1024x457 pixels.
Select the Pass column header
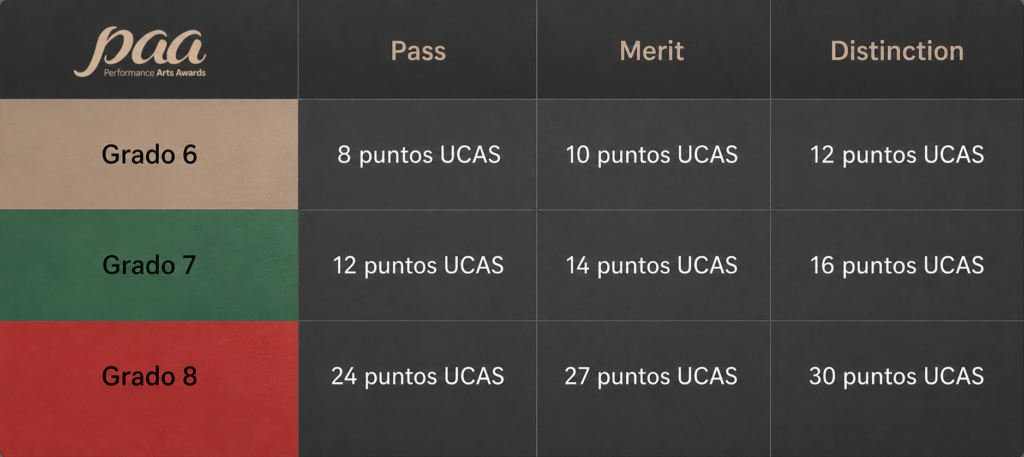[418, 51]
